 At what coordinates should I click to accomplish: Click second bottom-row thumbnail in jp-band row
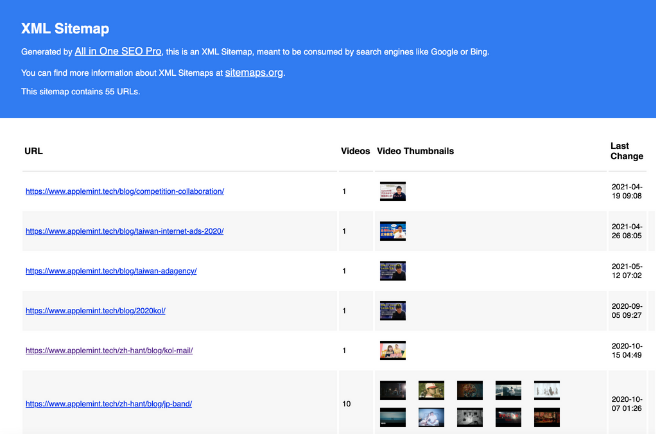[x=431, y=417]
